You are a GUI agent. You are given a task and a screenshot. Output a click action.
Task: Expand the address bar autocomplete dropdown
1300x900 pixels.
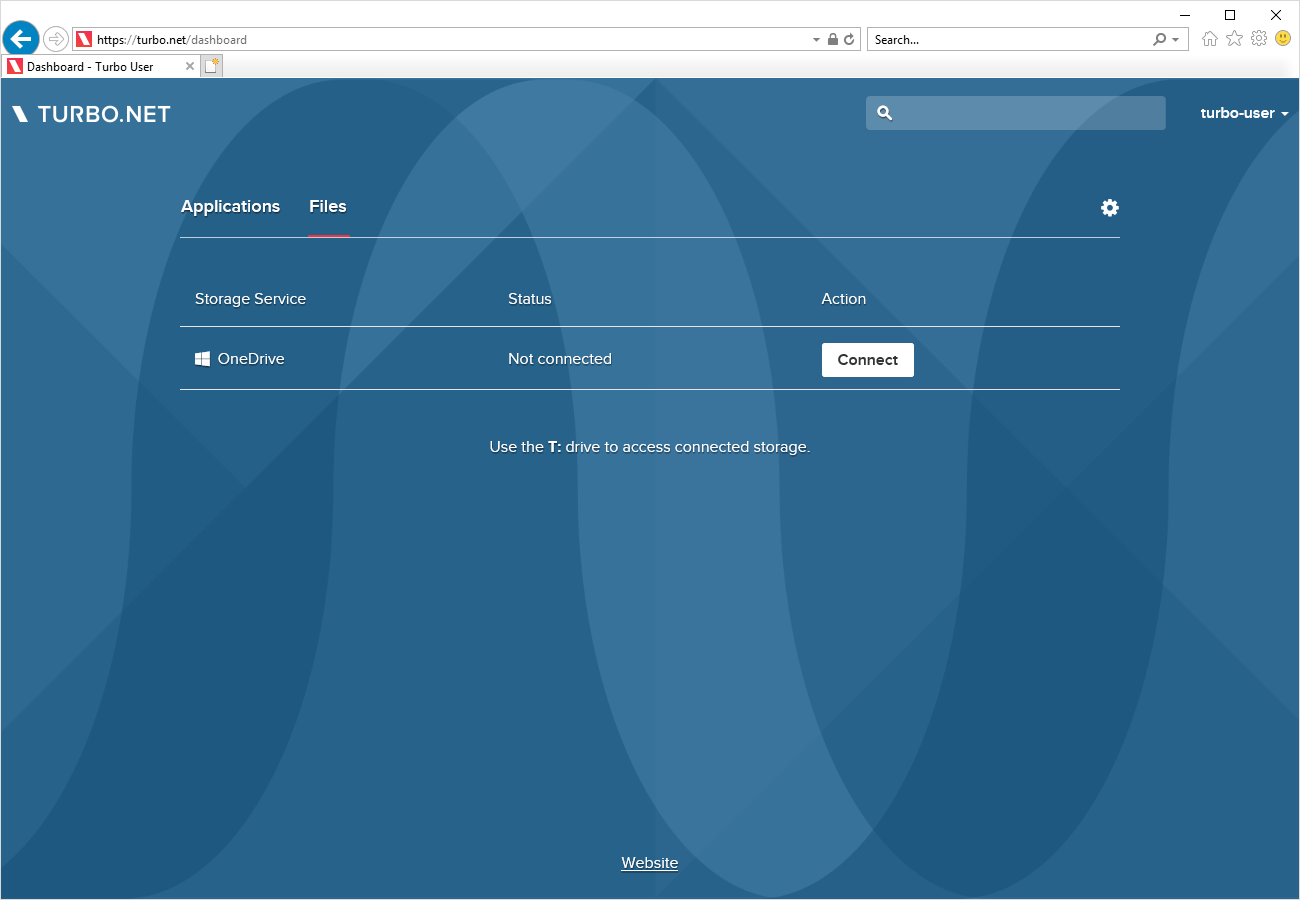[815, 39]
